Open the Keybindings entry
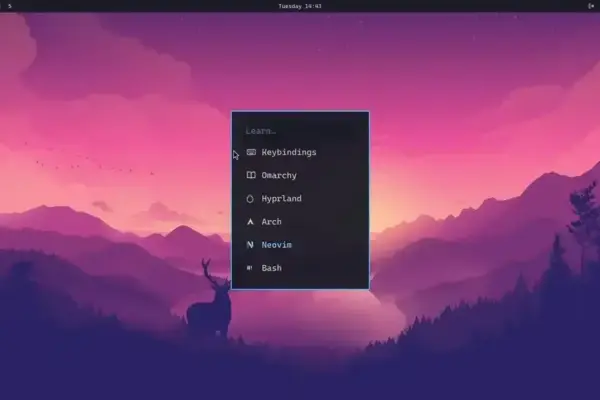Image resolution: width=600 pixels, height=400 pixels. [x=300, y=152]
